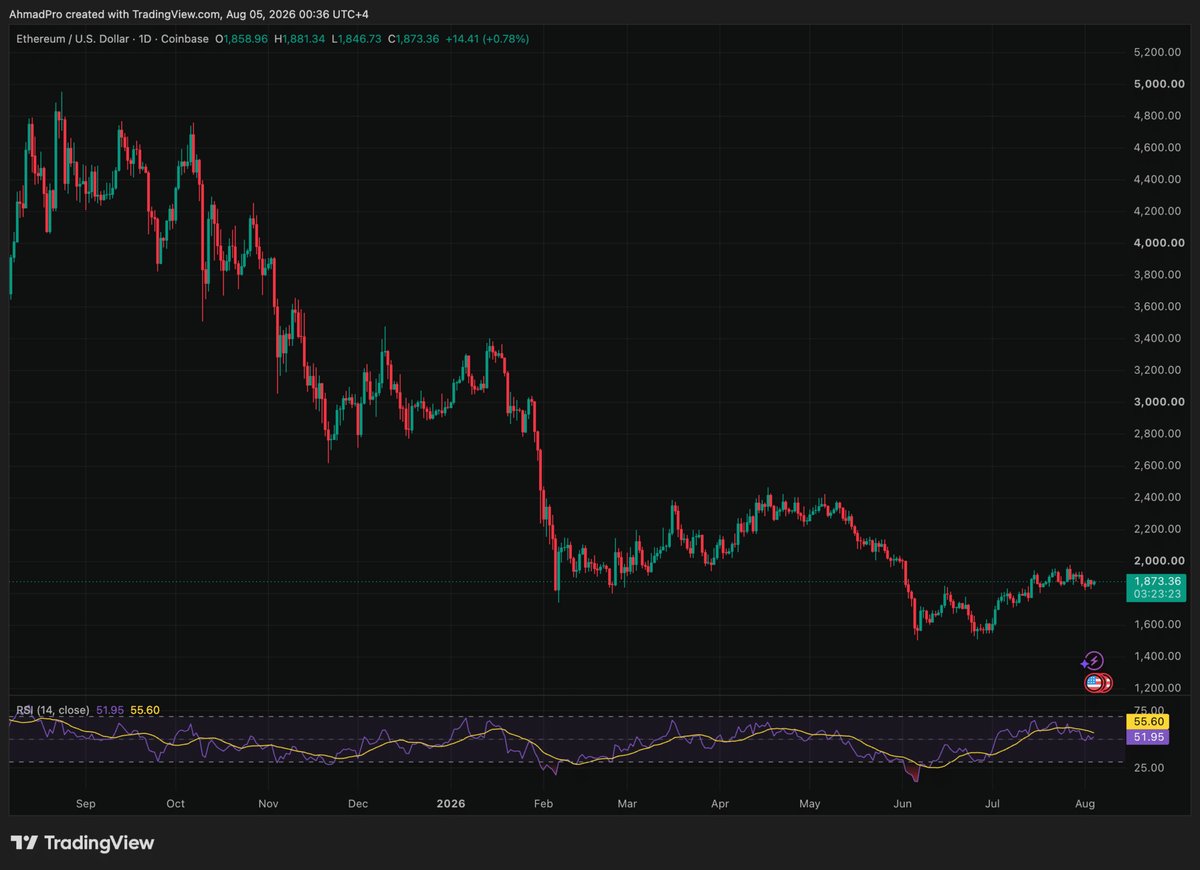
Task: Click the Aug time axis label
Action: tap(1087, 803)
